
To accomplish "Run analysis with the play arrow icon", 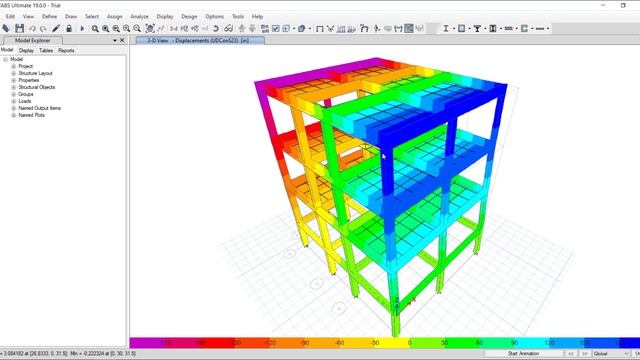I will pyautogui.click(x=82, y=29).
